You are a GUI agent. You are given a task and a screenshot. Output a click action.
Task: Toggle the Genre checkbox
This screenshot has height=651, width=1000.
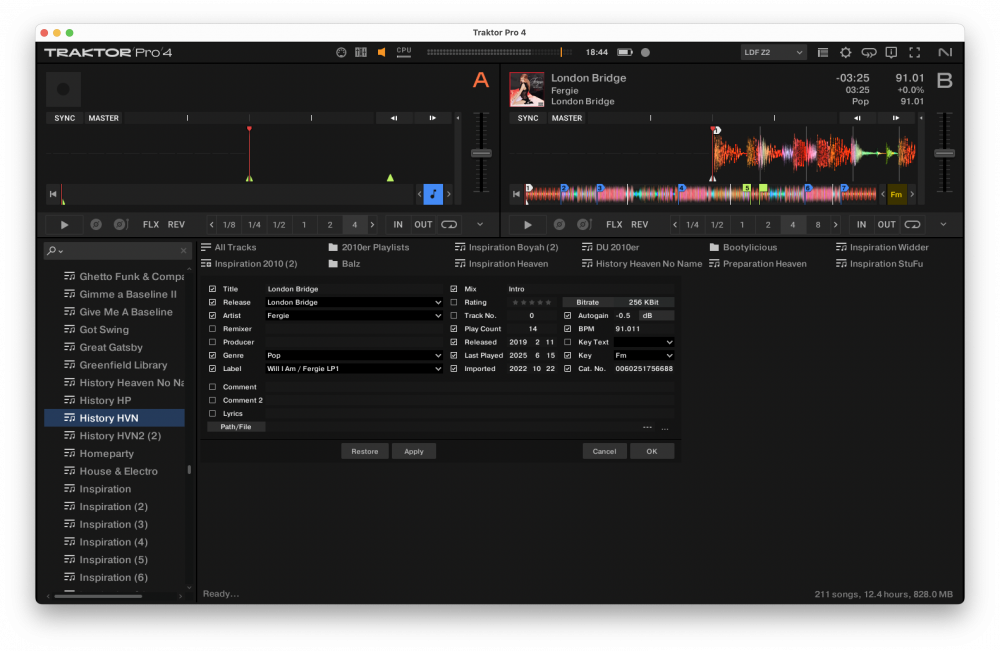click(212, 356)
